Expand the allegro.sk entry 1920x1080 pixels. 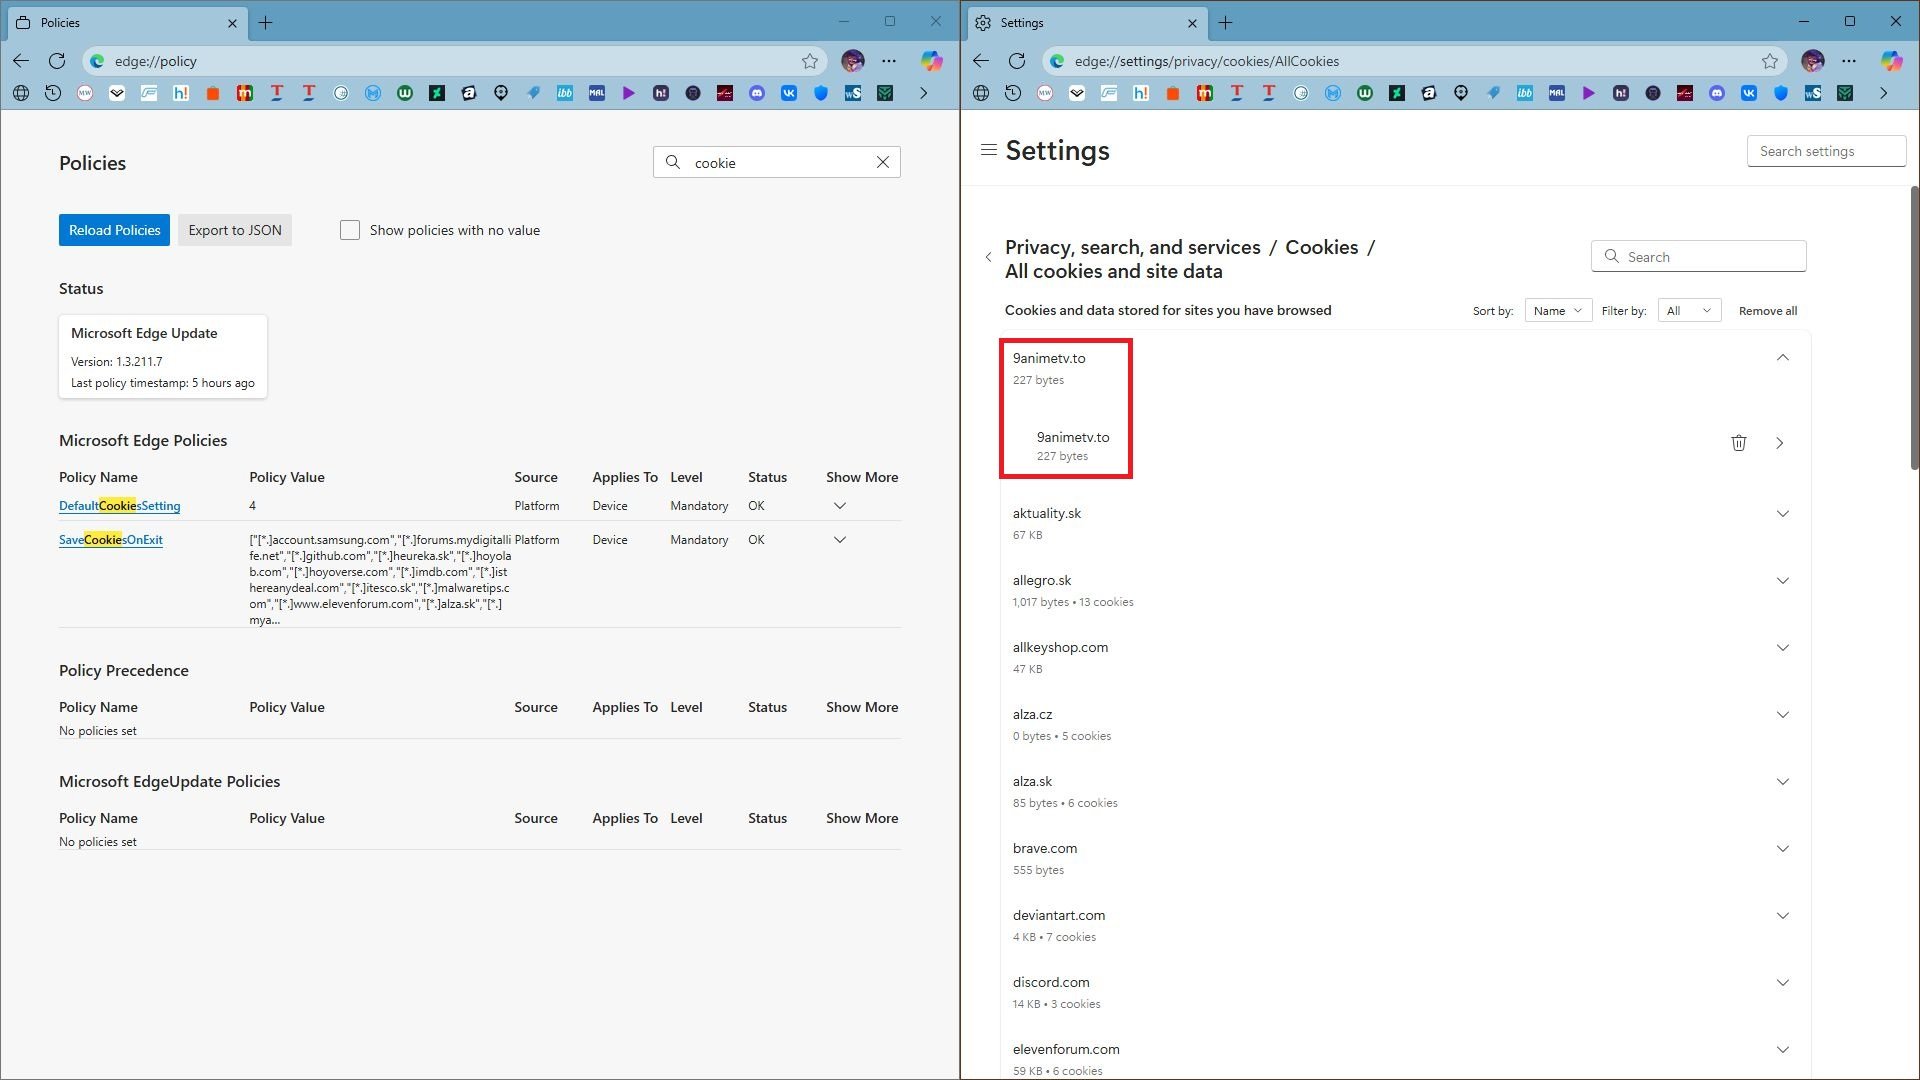coord(1783,581)
